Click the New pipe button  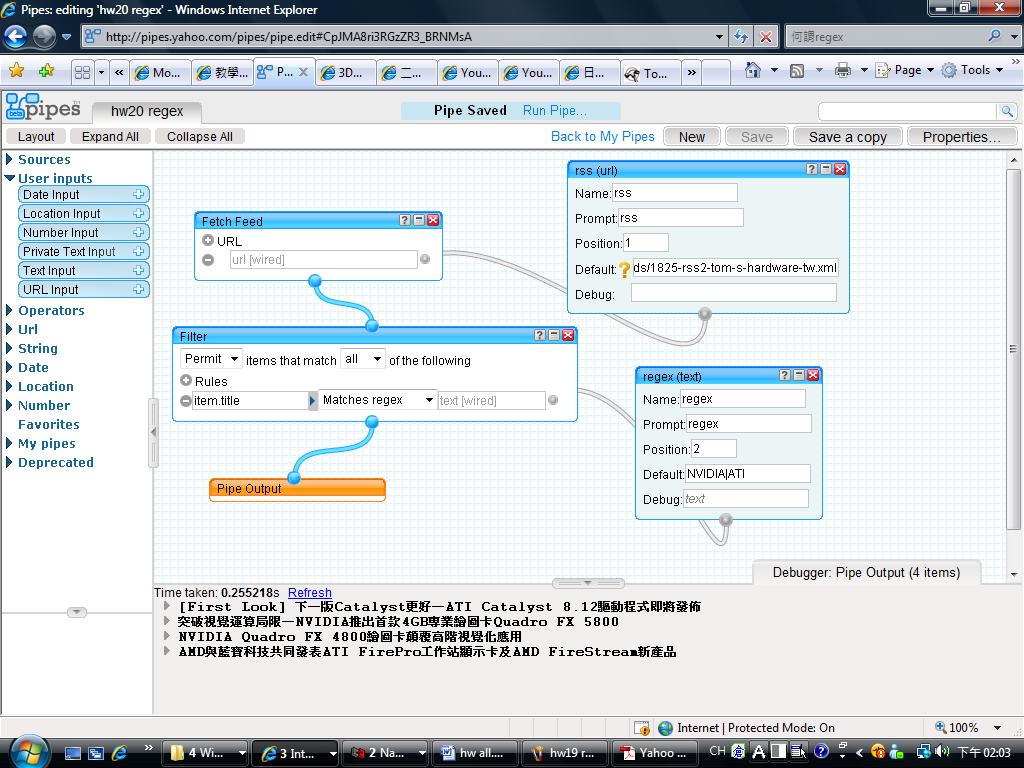click(692, 137)
